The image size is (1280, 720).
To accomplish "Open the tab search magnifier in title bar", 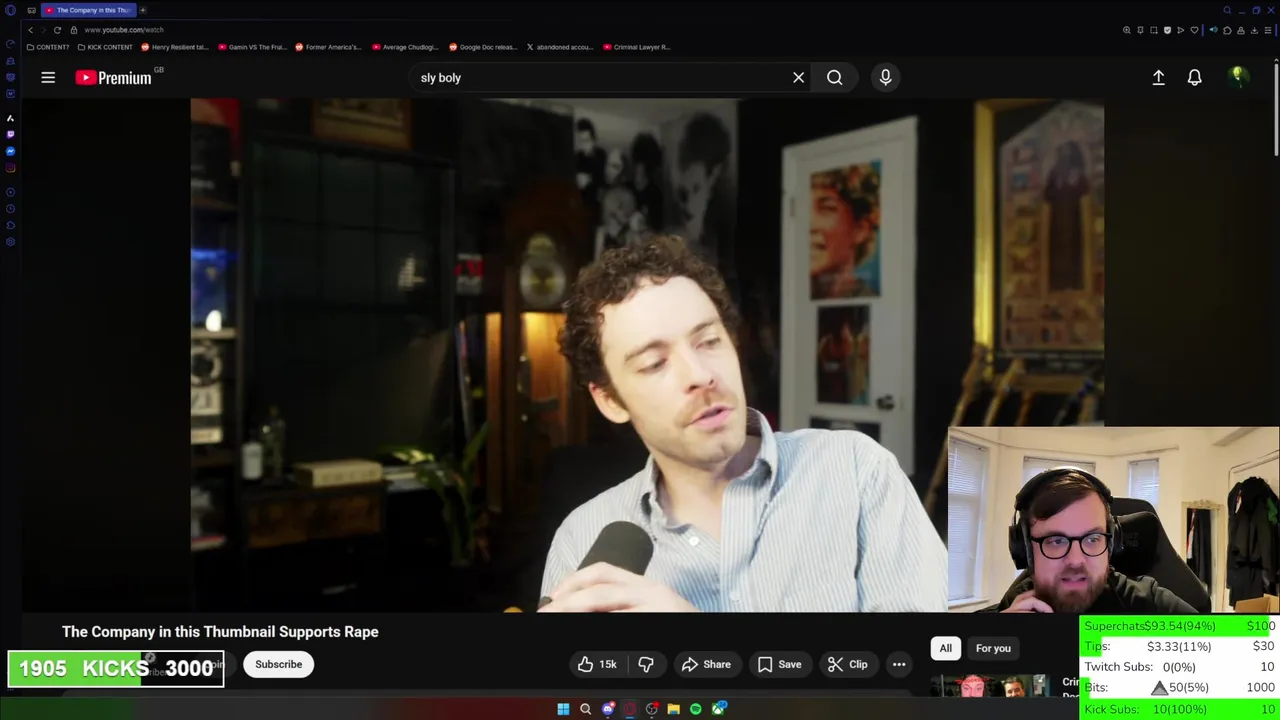I will (1227, 10).
